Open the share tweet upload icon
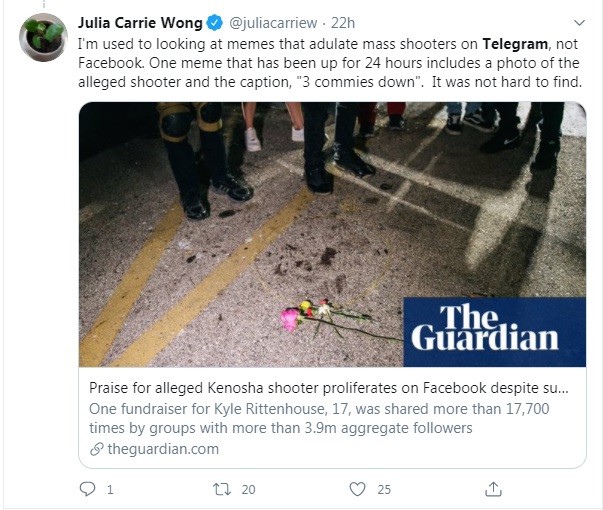This screenshot has height=510, width=603. point(493,489)
